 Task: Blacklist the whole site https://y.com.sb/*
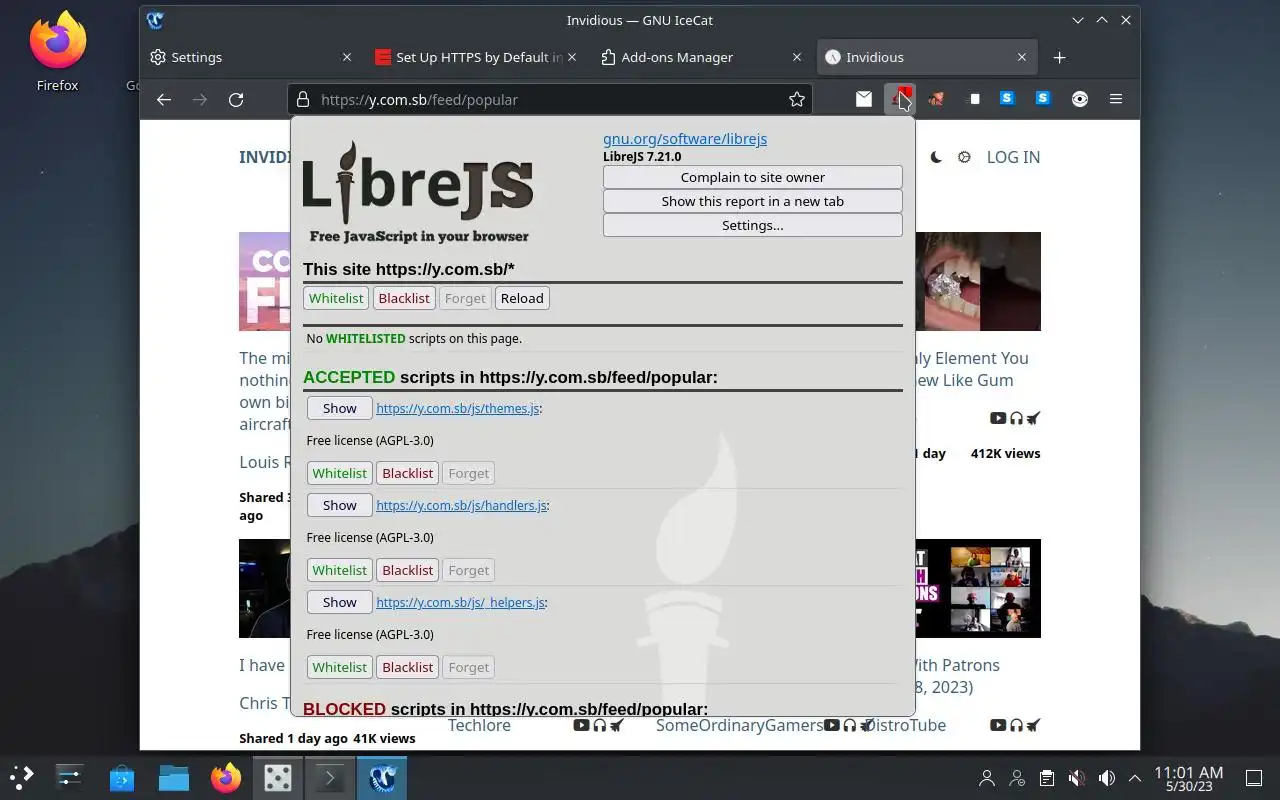coord(404,298)
